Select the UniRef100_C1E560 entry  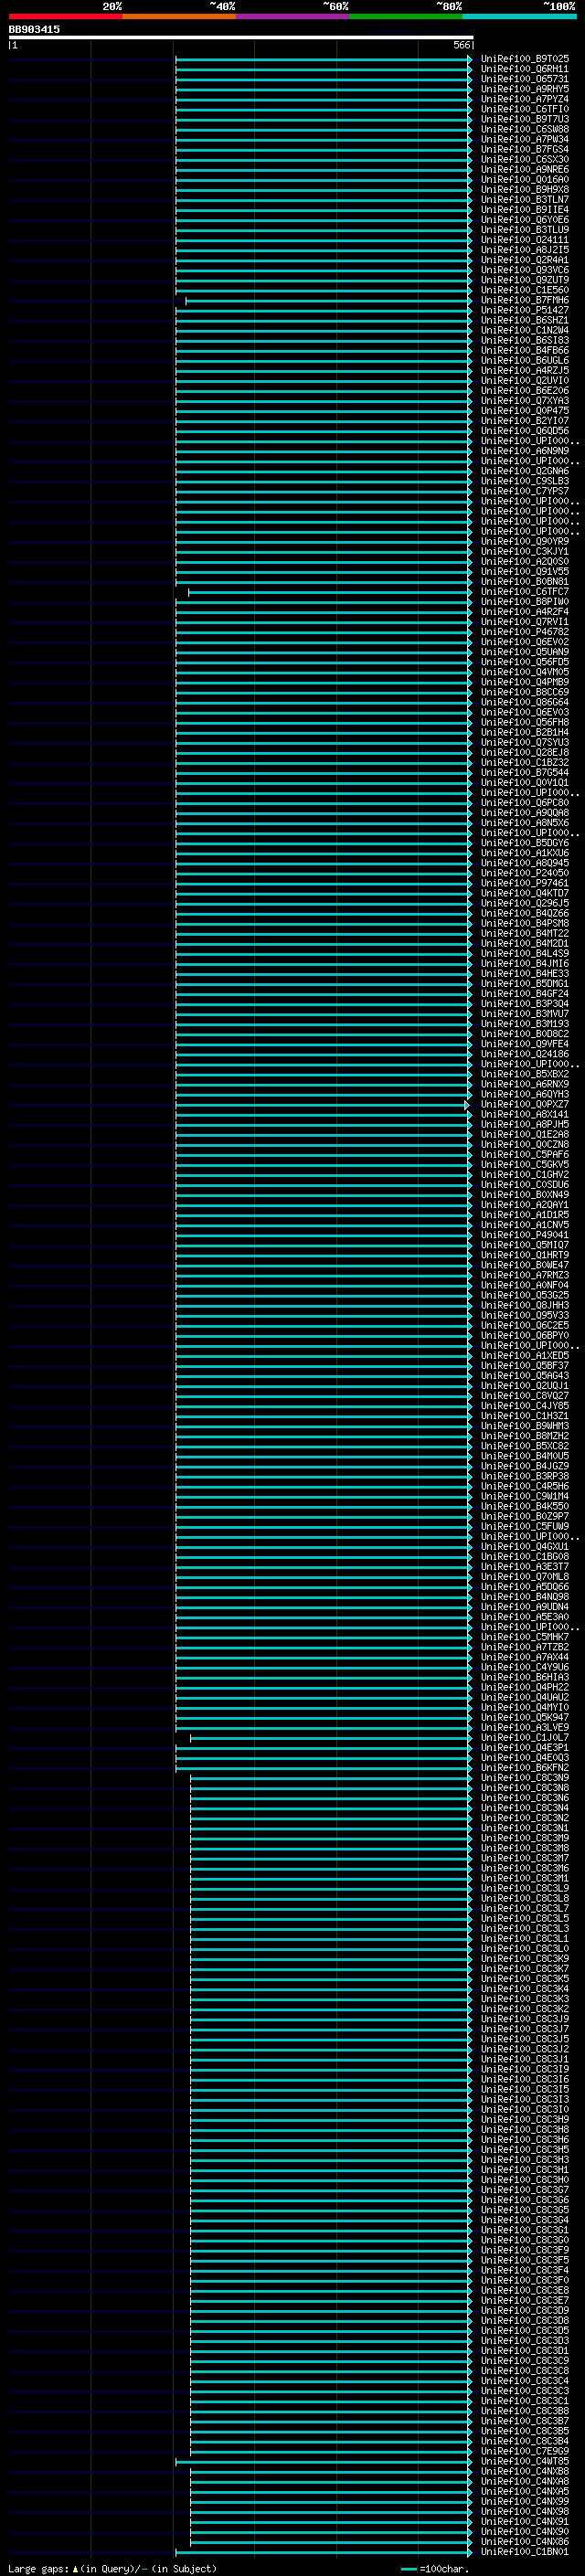pos(524,290)
